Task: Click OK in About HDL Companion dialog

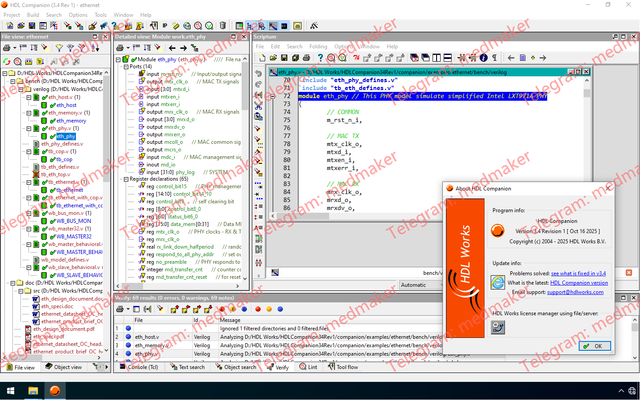Action: (594, 346)
